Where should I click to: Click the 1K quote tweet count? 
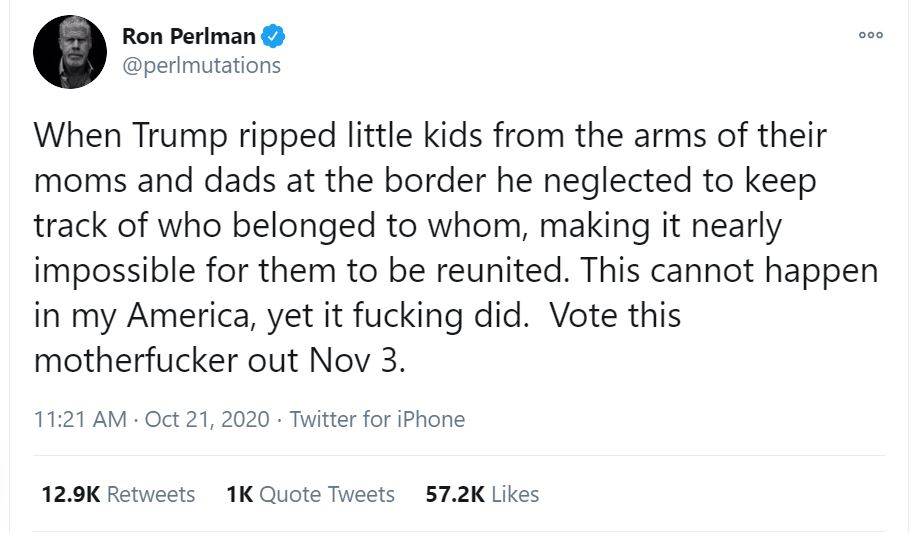tap(239, 494)
